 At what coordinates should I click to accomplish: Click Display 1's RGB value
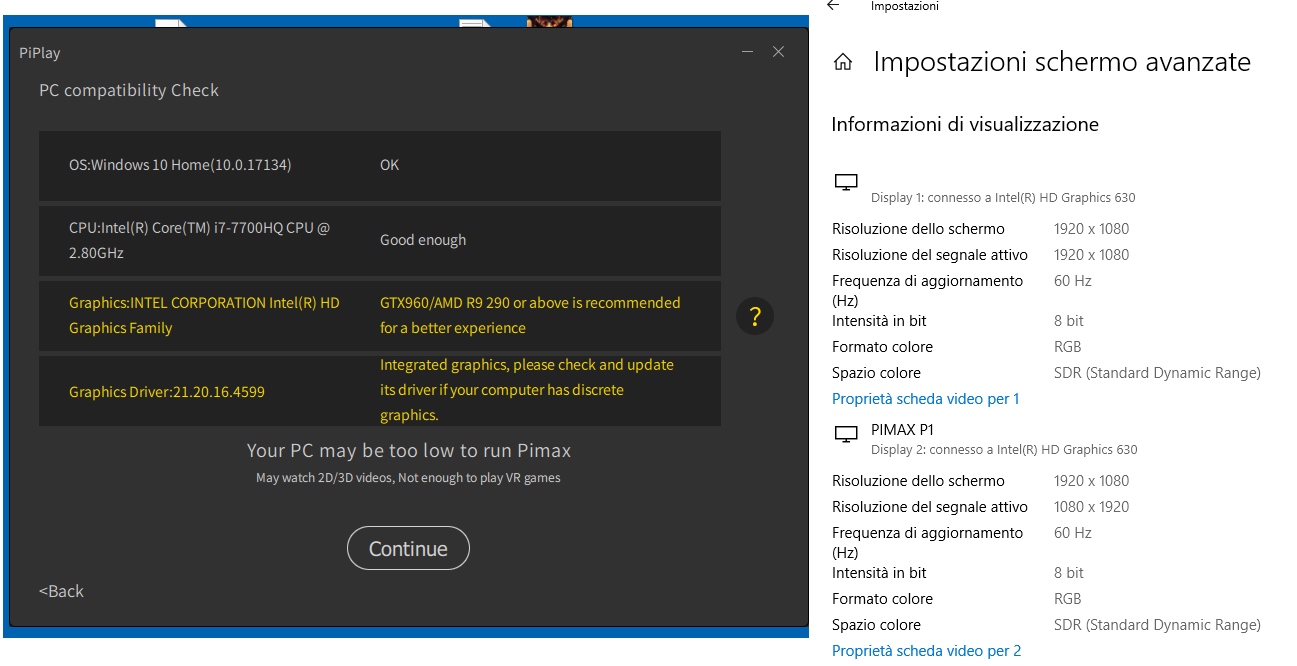click(x=1068, y=347)
